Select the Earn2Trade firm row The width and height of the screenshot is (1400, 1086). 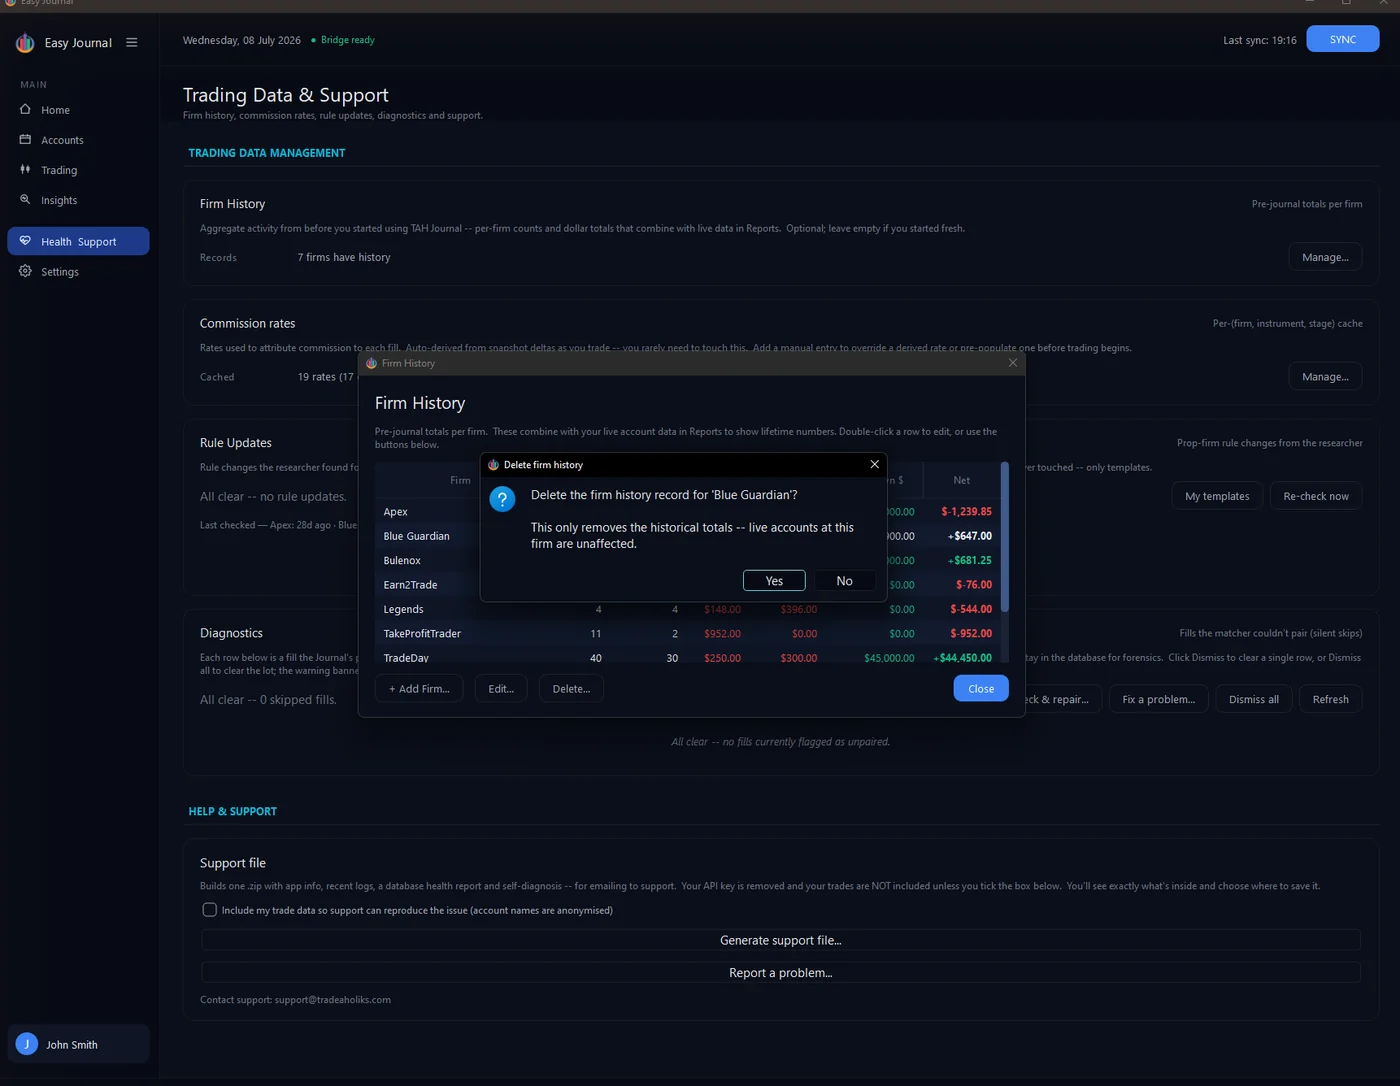point(688,584)
